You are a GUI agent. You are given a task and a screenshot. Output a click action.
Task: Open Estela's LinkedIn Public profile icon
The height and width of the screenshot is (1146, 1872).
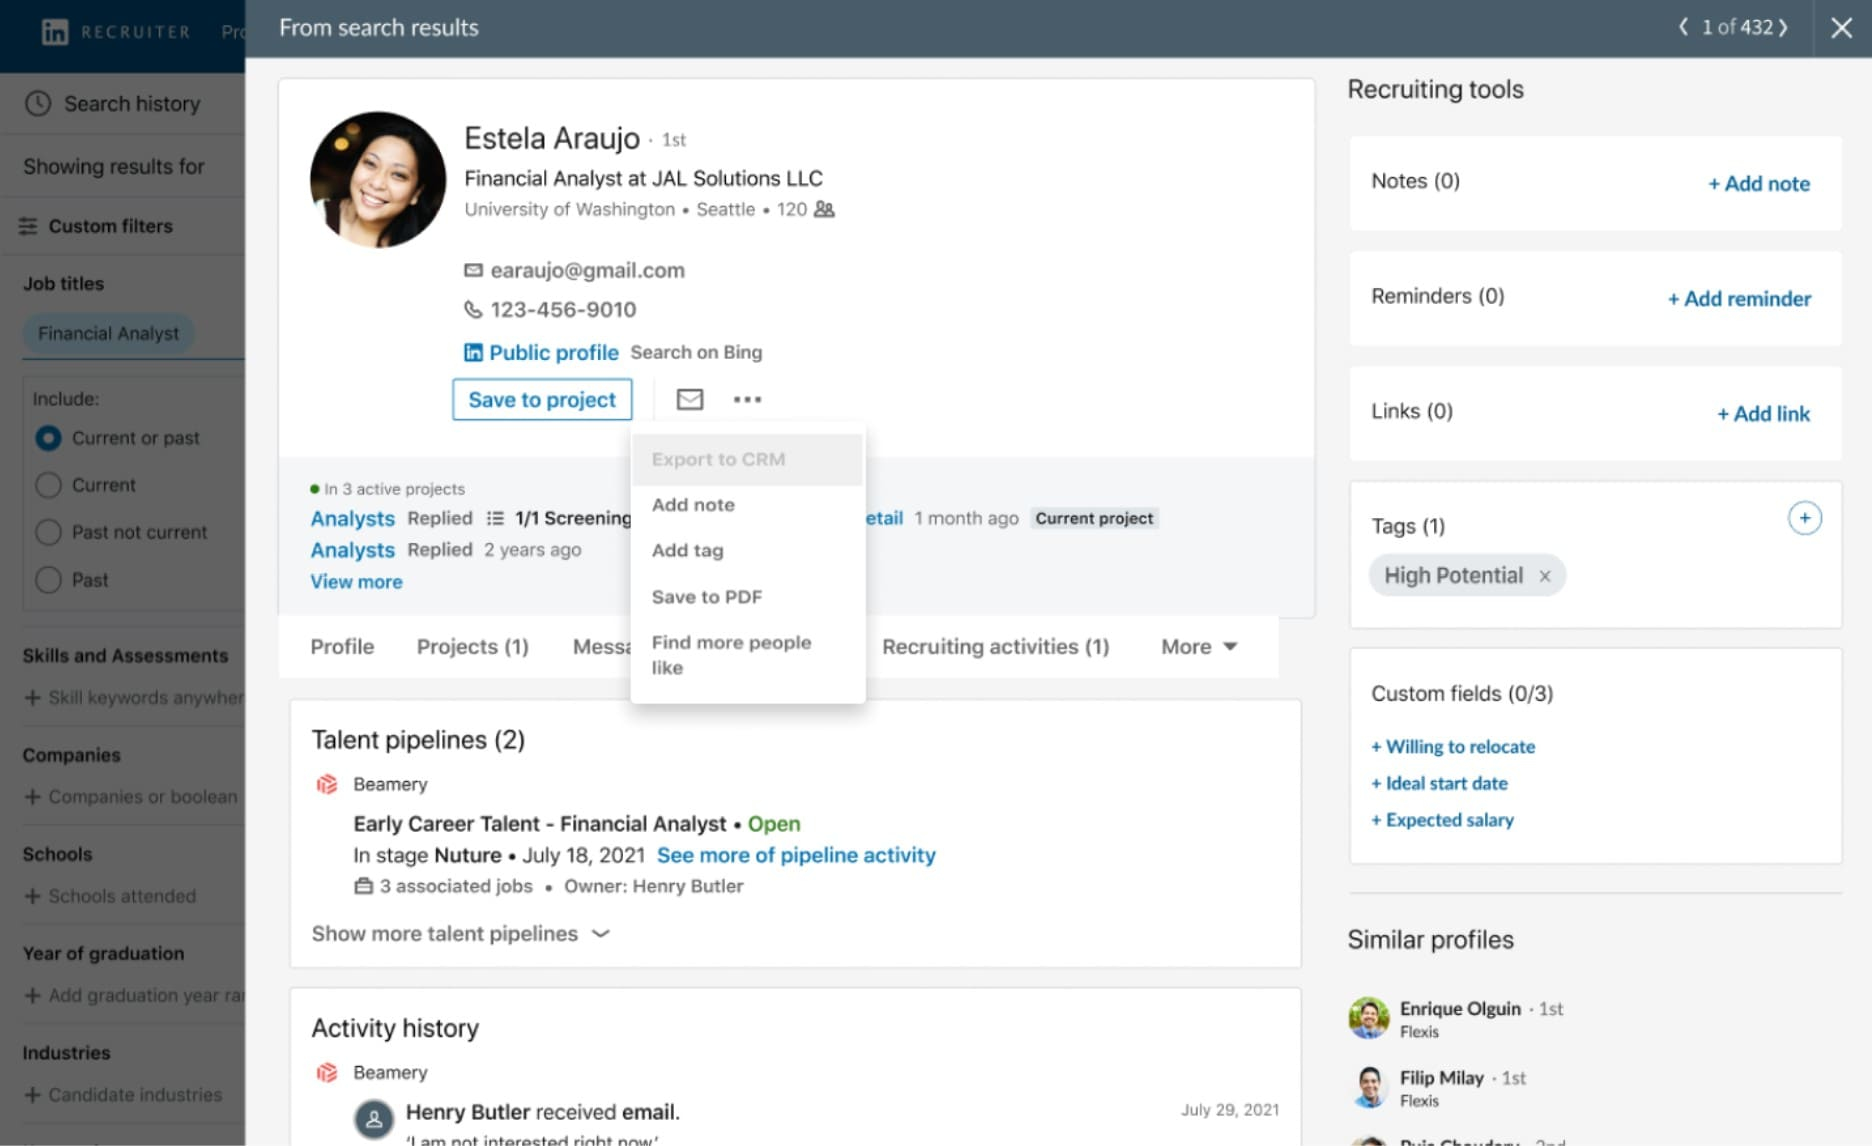pyautogui.click(x=471, y=352)
